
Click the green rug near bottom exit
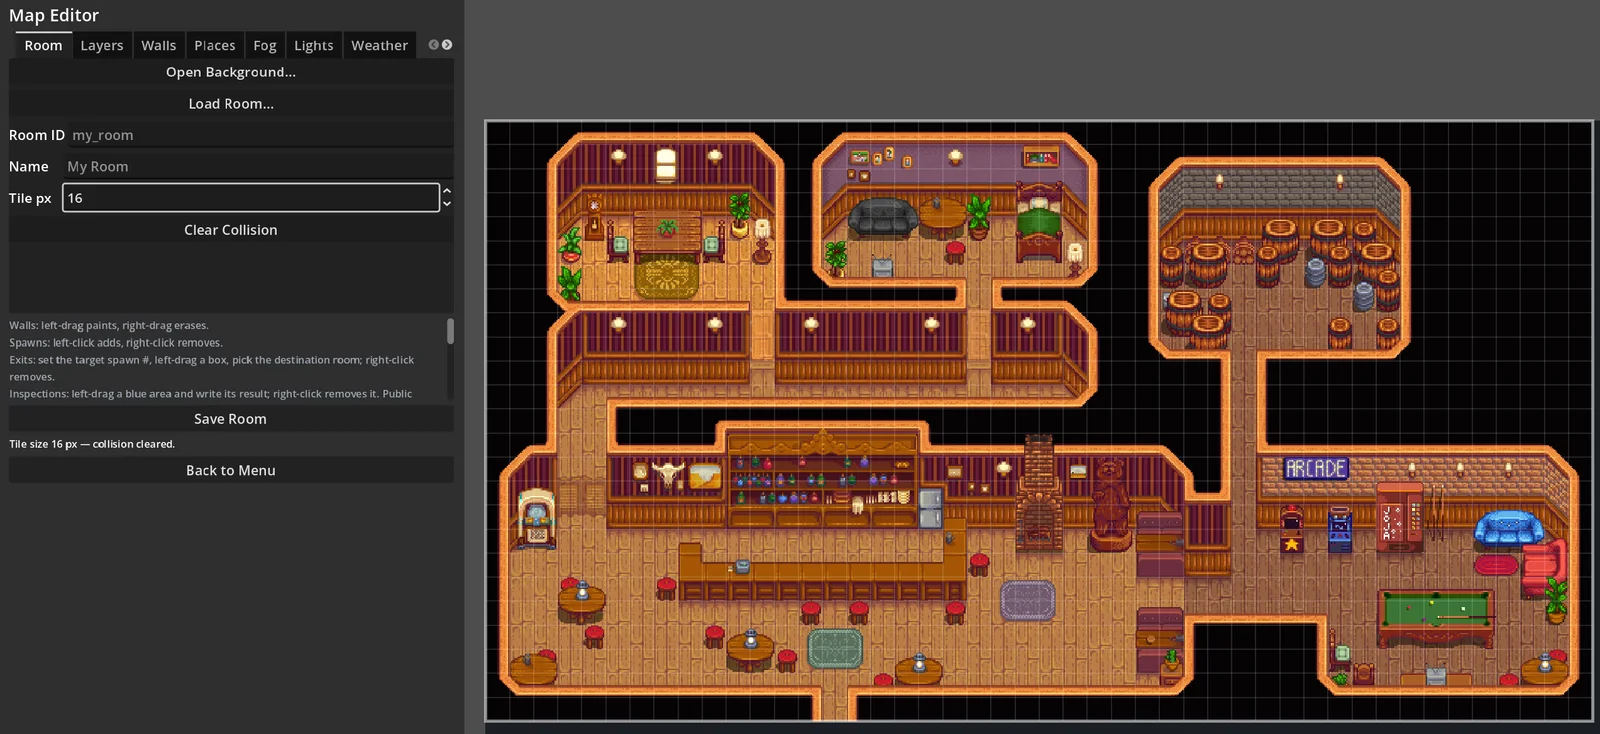[835, 649]
